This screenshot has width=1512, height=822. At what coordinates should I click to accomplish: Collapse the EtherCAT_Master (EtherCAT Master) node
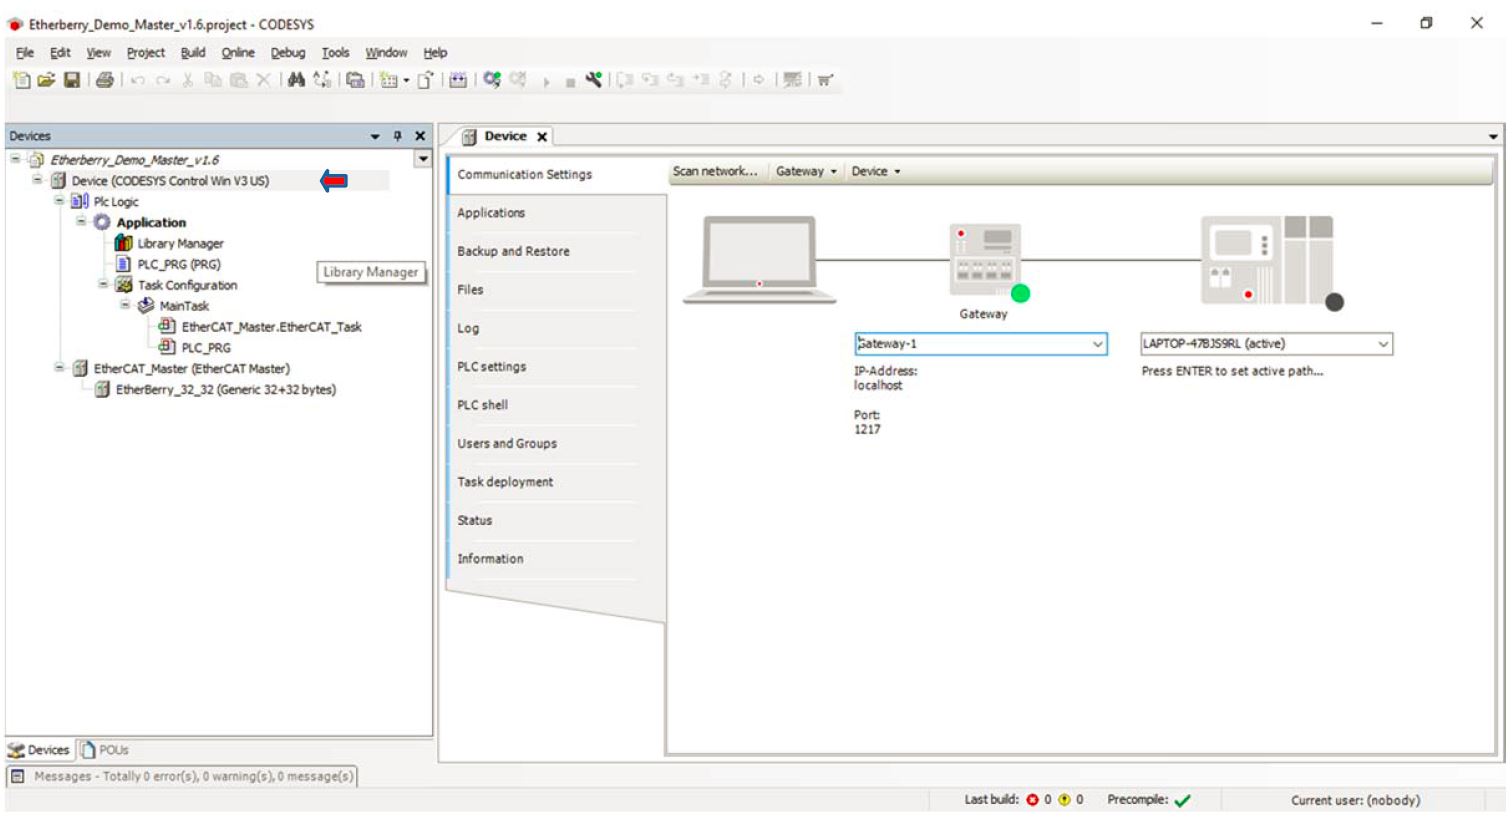coord(60,368)
